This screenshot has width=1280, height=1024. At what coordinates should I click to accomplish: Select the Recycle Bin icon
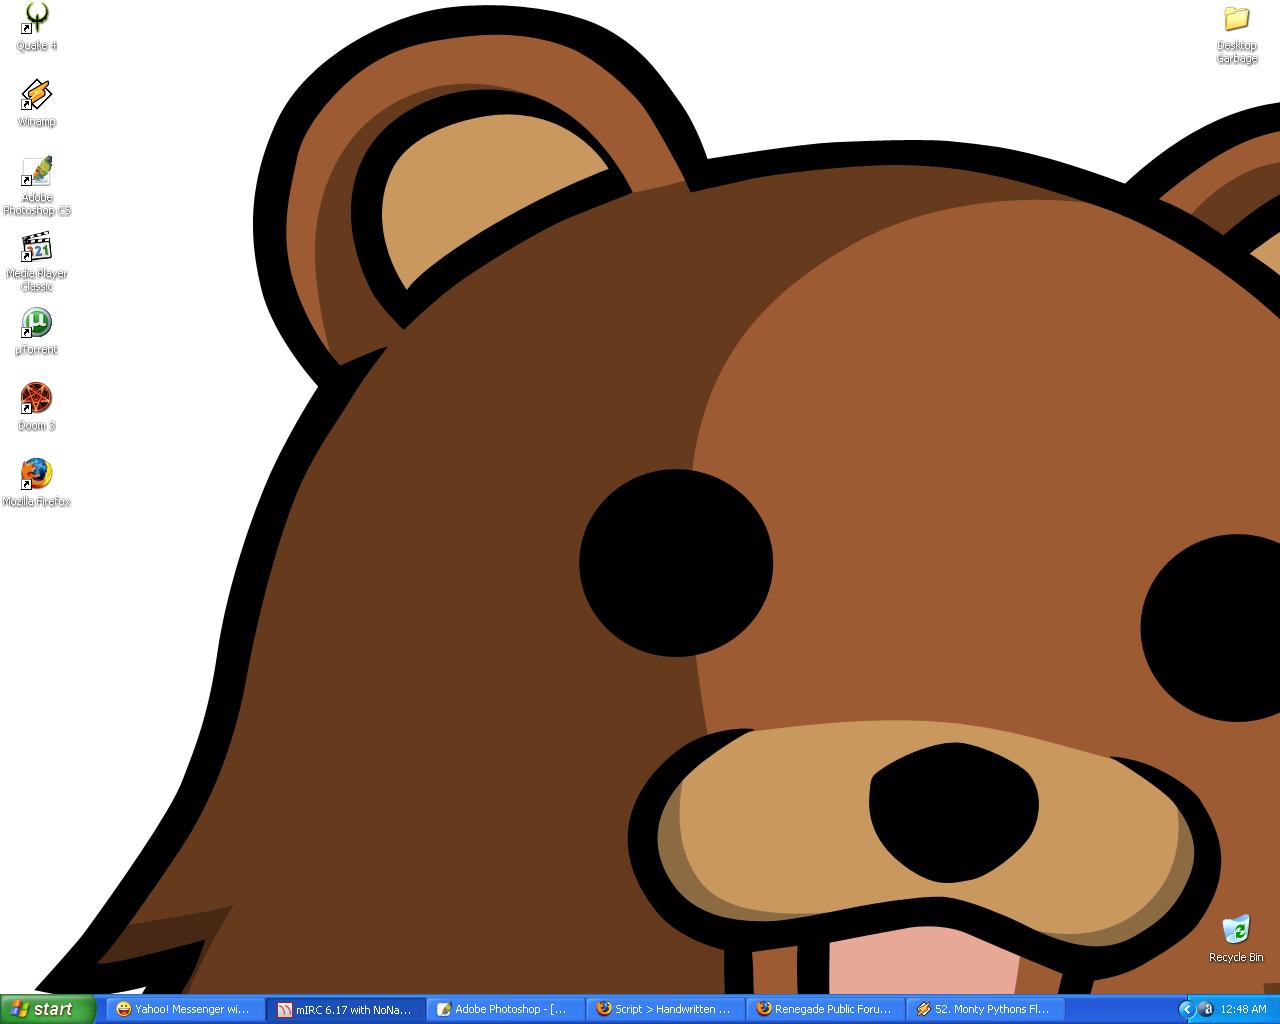click(x=1236, y=930)
